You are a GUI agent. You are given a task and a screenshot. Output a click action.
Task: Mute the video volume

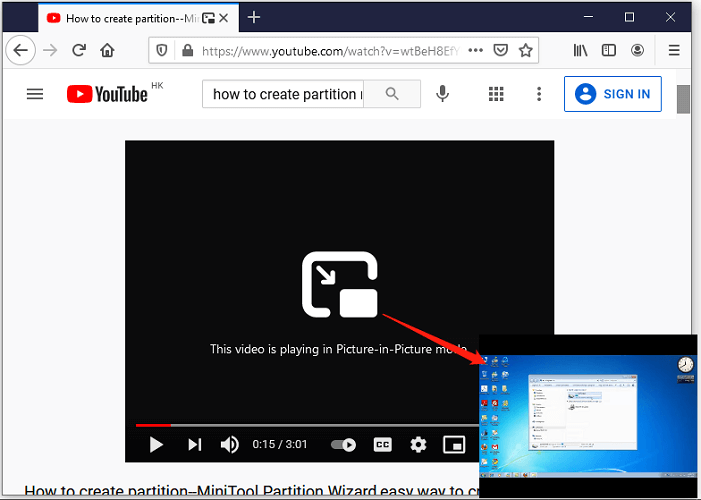(230, 445)
